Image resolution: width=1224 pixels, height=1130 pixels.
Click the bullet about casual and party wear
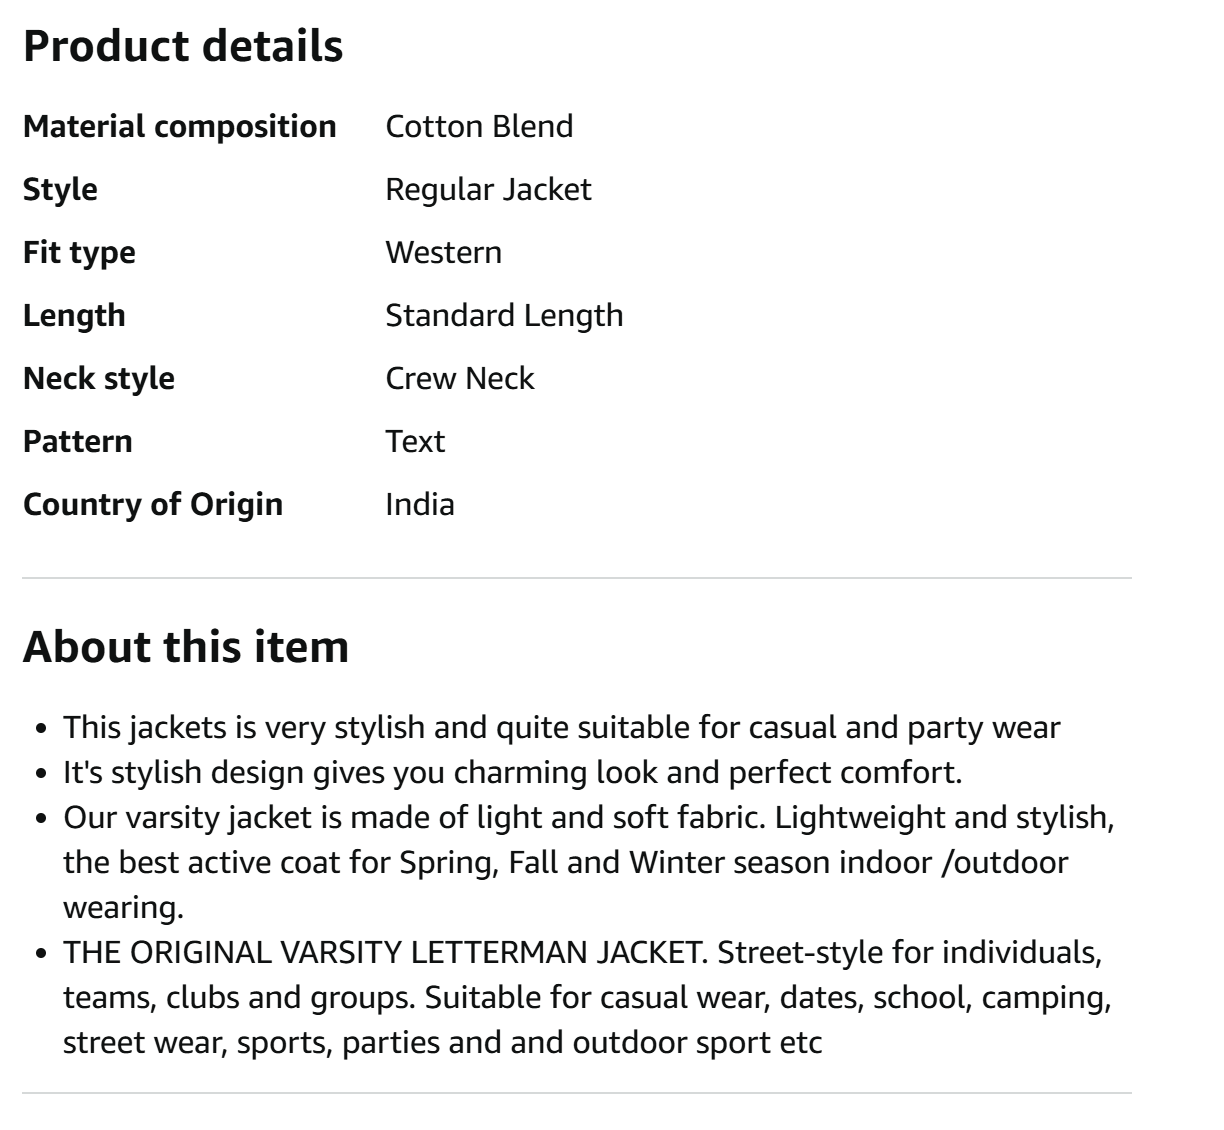[561, 728]
